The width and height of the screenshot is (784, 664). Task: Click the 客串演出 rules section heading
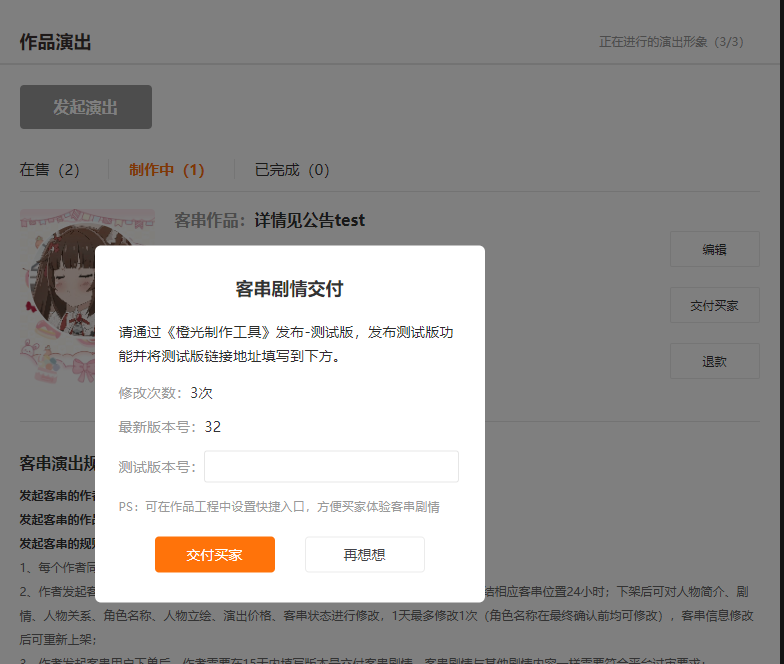coord(57,464)
